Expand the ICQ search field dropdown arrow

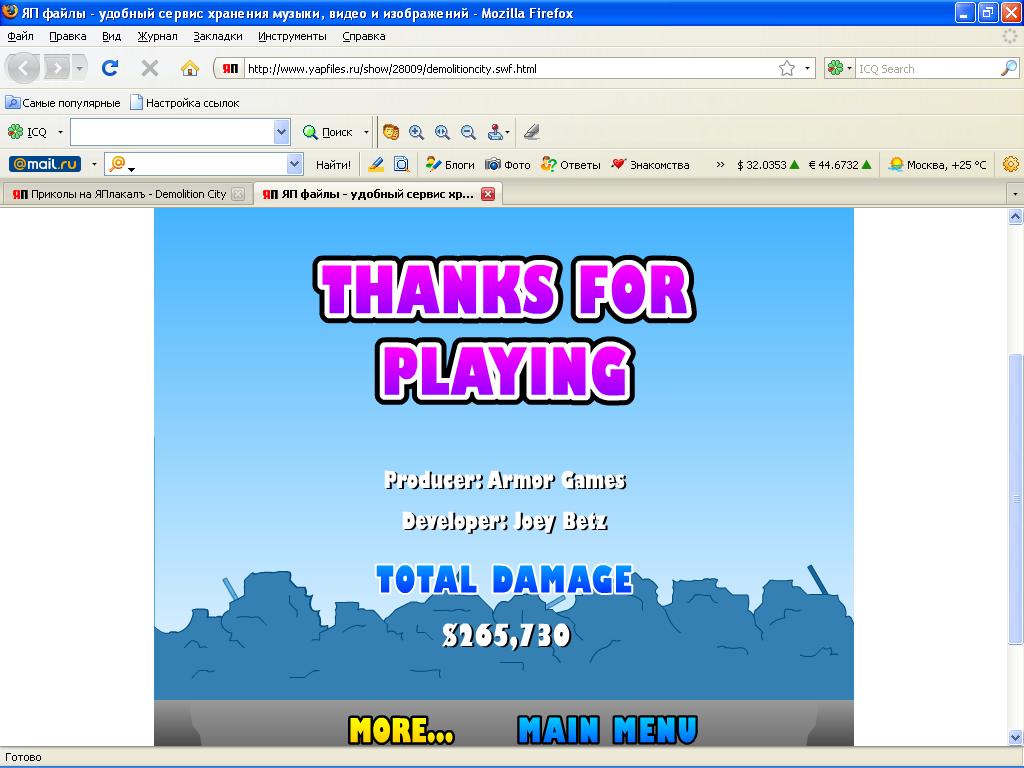click(x=281, y=132)
